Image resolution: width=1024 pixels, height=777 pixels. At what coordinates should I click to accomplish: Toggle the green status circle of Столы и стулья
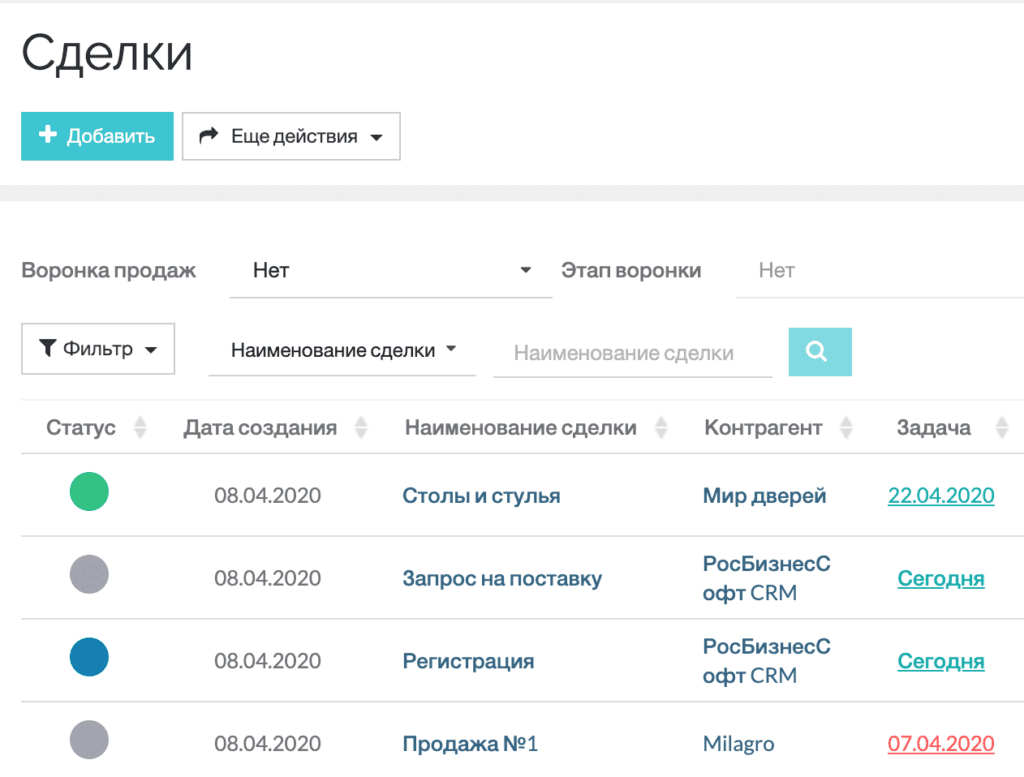[89, 492]
